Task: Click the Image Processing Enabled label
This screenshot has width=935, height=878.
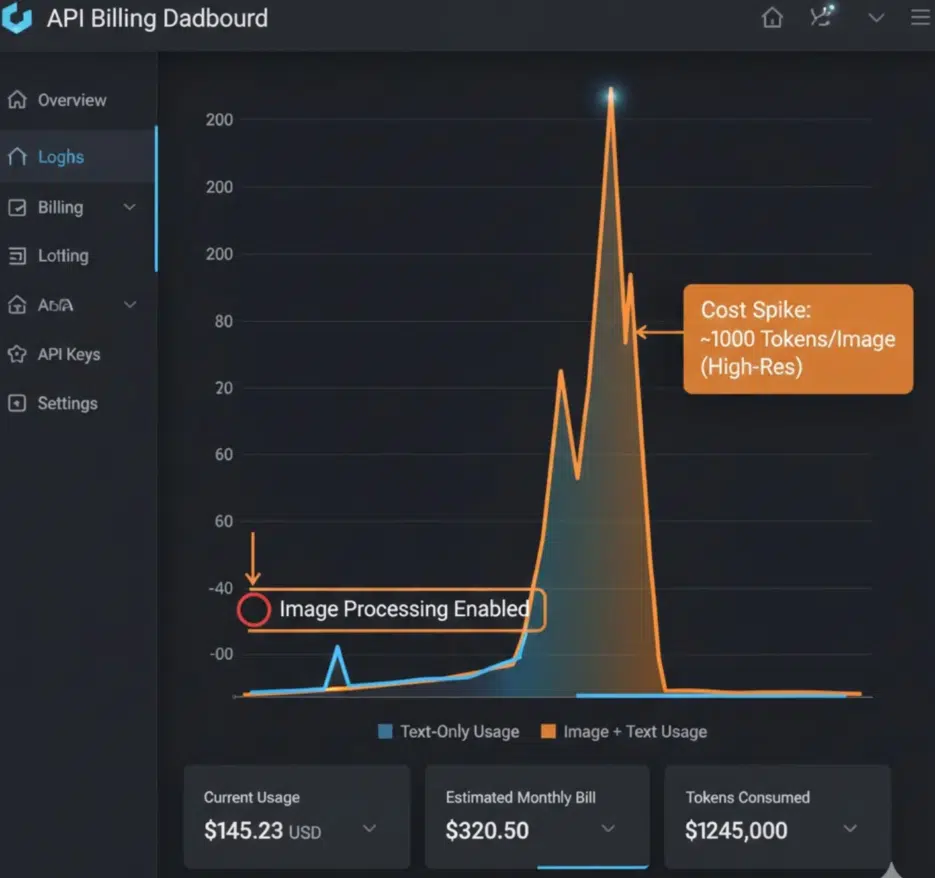Action: (x=403, y=609)
